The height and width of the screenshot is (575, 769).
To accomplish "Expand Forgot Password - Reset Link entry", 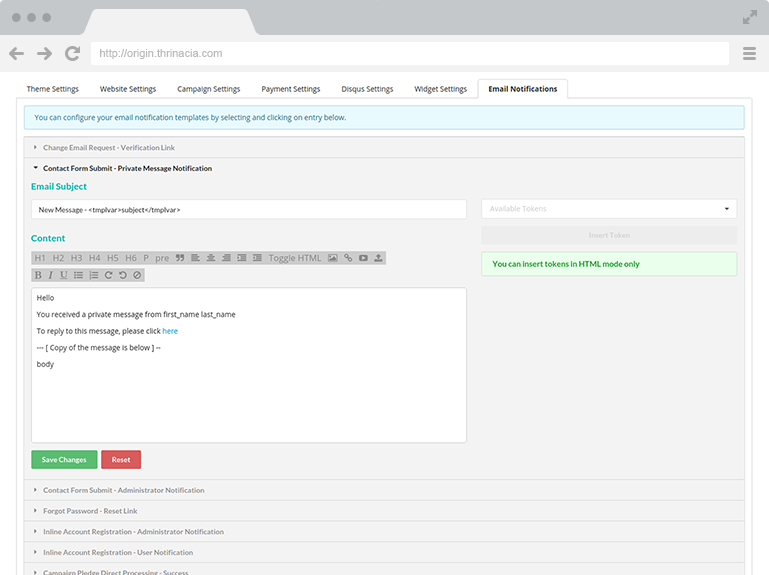I will click(384, 511).
